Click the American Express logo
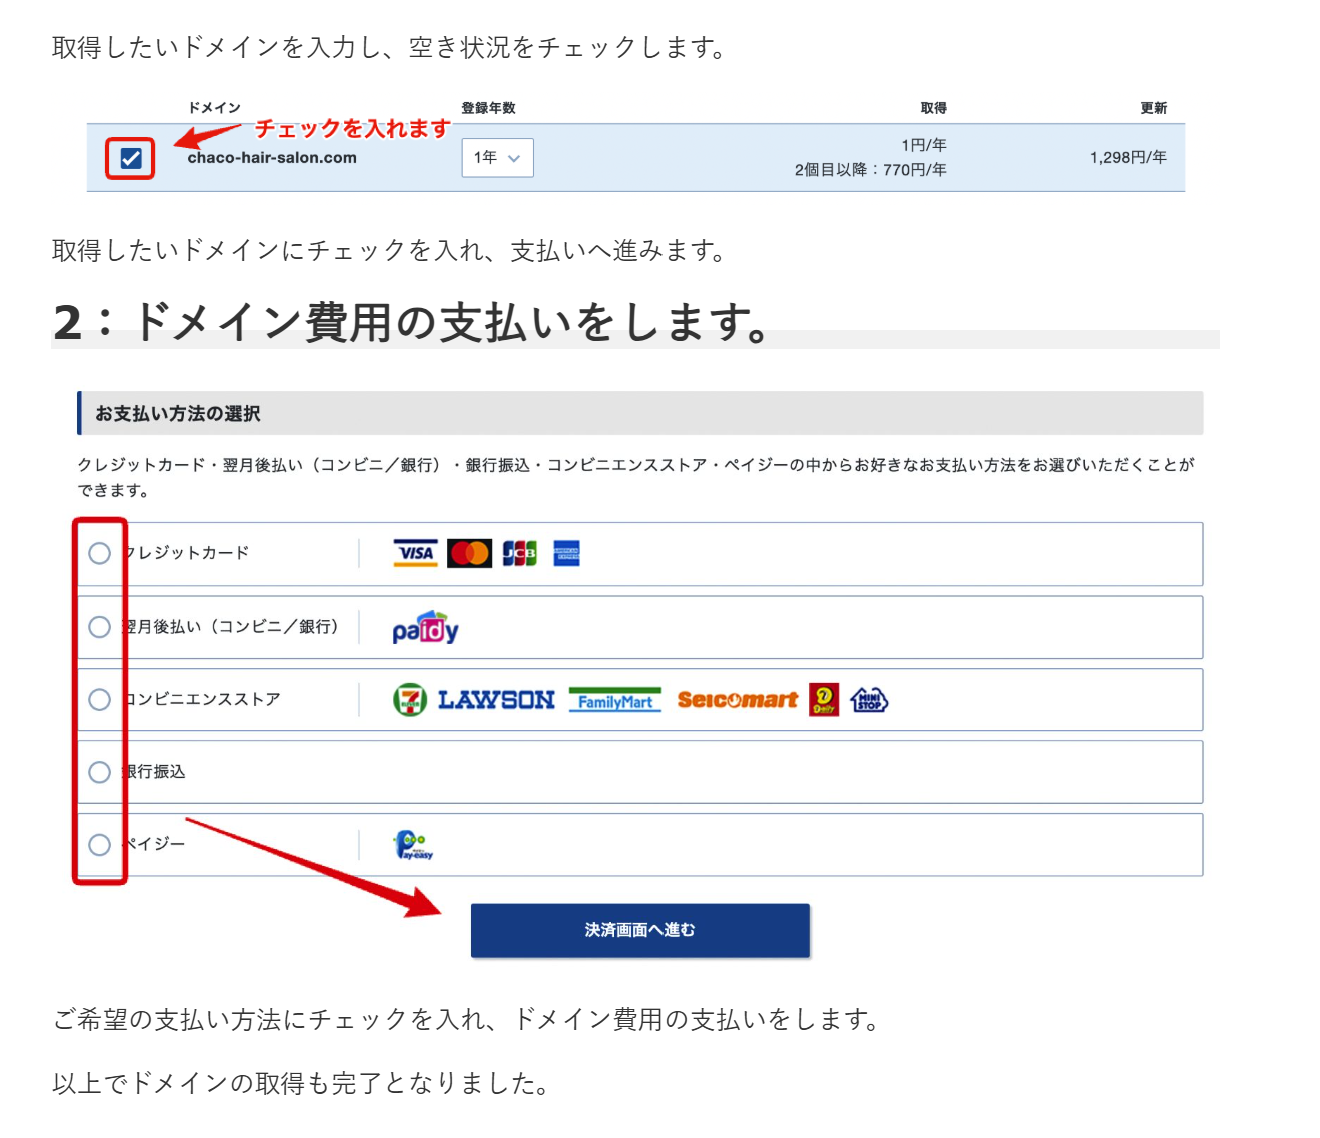This screenshot has height=1138, width=1320. click(567, 553)
